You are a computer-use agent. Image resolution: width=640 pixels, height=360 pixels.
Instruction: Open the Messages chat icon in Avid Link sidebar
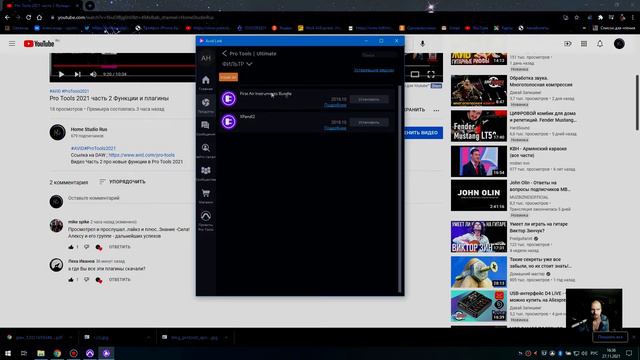pyautogui.click(x=206, y=125)
